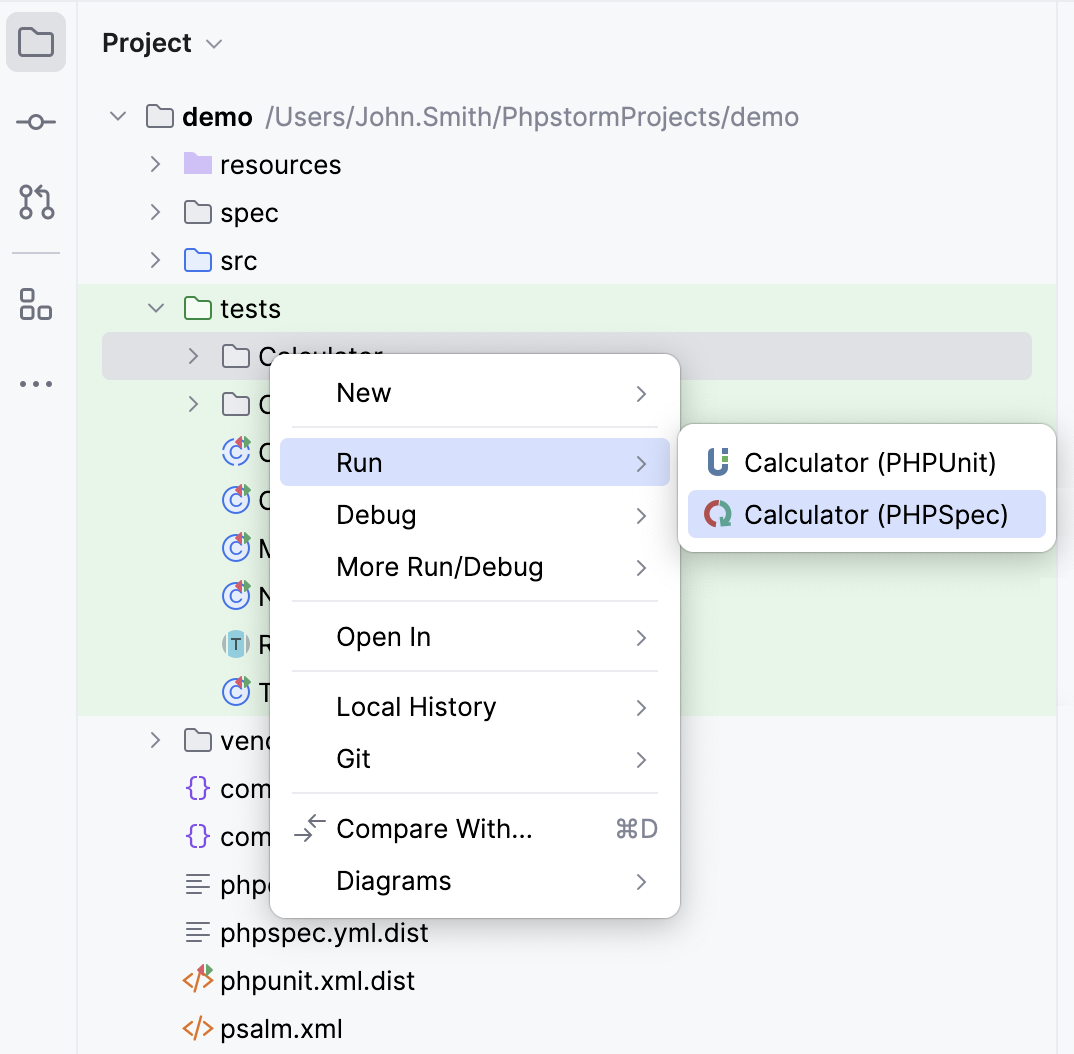Open the New submenu
The image size is (1074, 1054).
475,393
